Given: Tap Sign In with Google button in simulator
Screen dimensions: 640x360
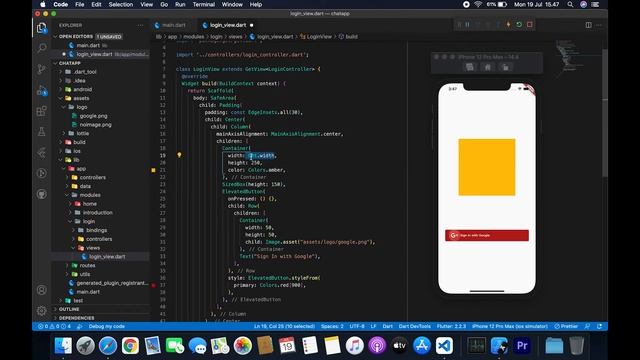Looking at the screenshot, I should (x=487, y=236).
